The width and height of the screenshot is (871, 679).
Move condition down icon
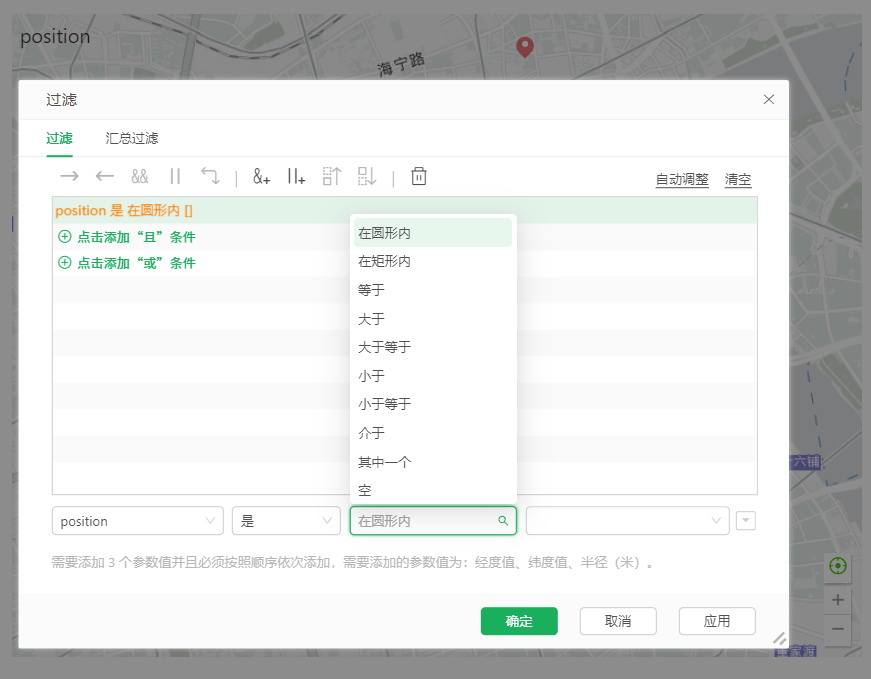coord(367,176)
